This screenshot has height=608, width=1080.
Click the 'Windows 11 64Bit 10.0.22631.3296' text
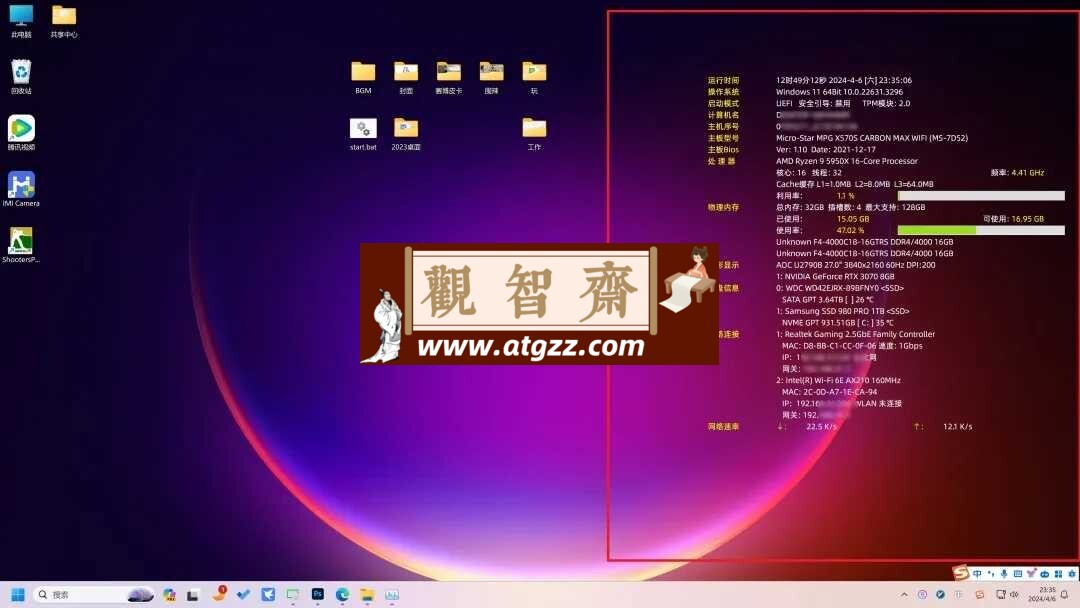(x=839, y=92)
